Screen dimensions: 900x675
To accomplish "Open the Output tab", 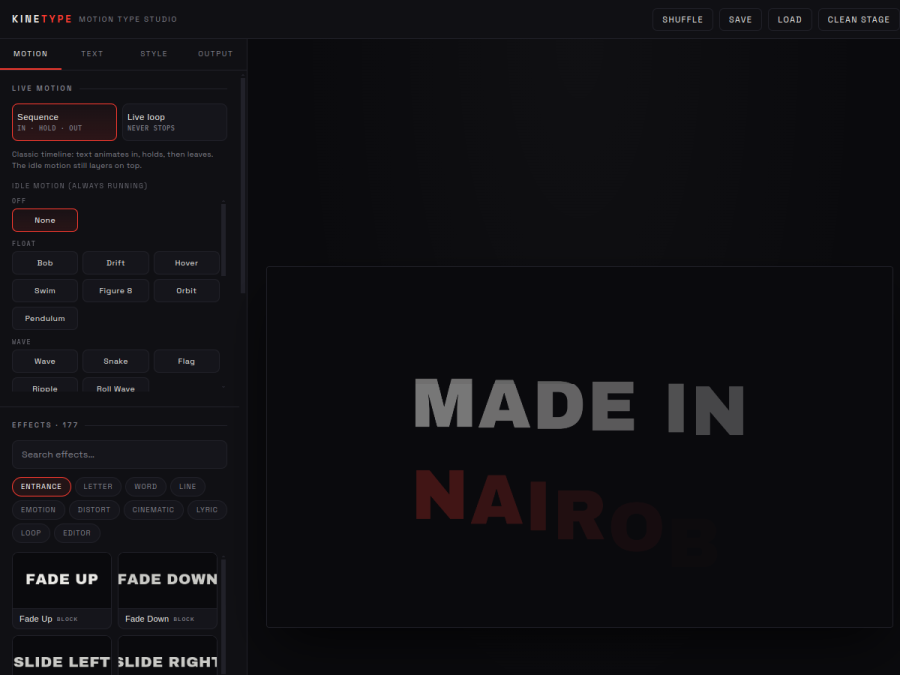I will (x=215, y=54).
